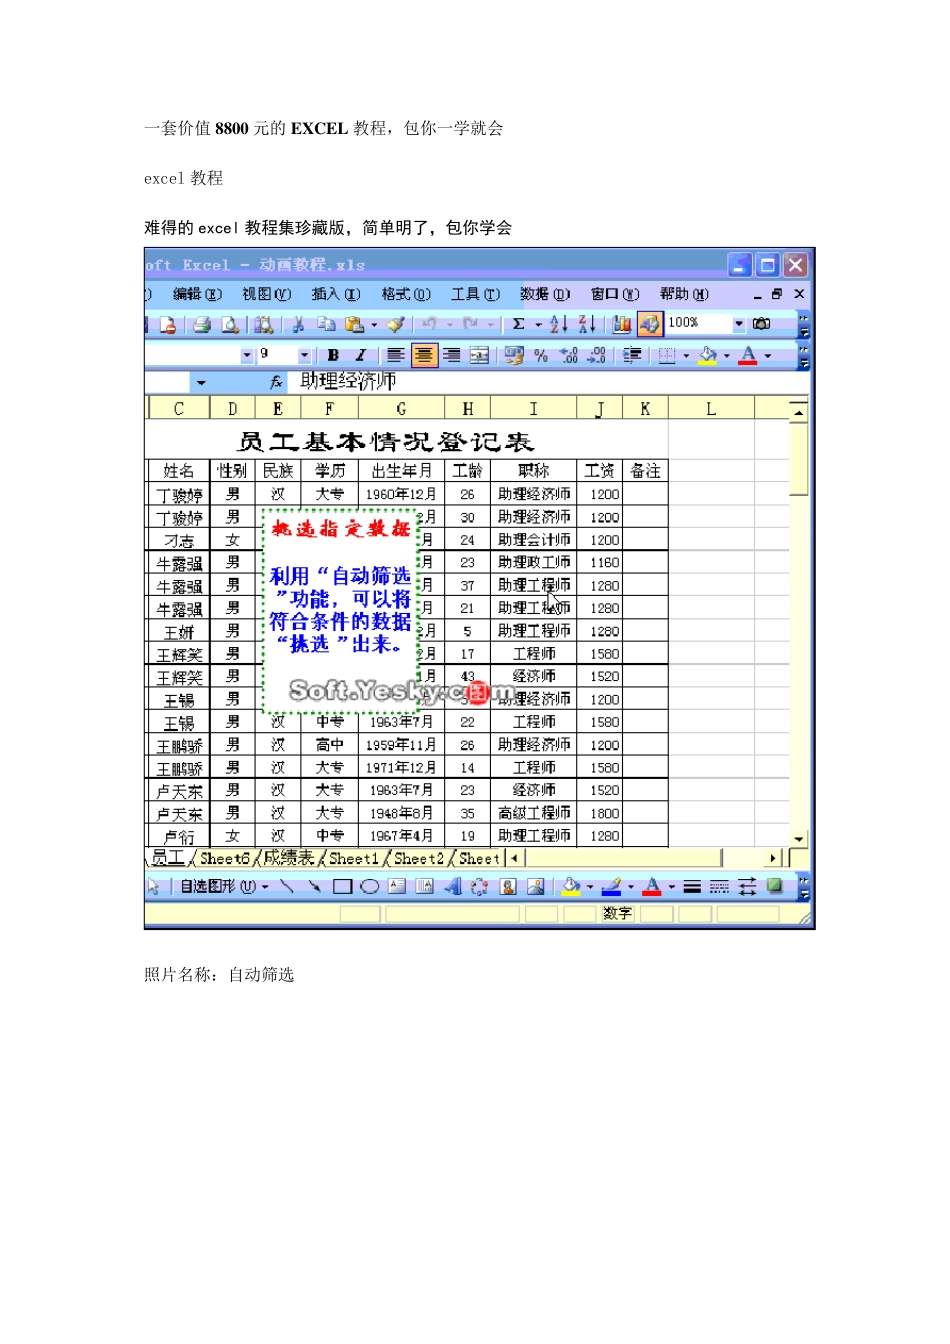
Task: Click the fx Insert Function button
Action: click(x=276, y=382)
